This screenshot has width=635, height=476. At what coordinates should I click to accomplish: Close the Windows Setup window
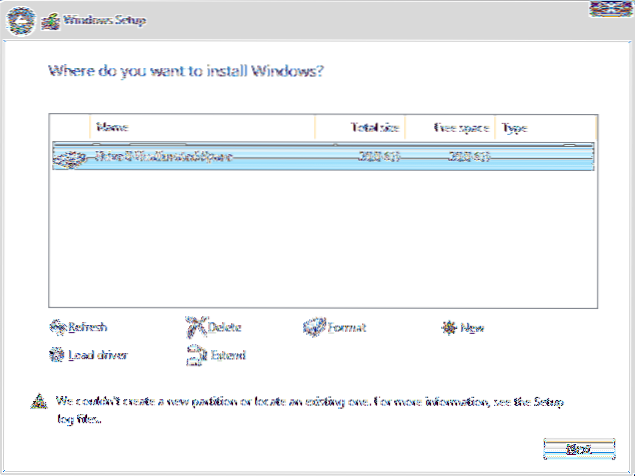pos(610,9)
